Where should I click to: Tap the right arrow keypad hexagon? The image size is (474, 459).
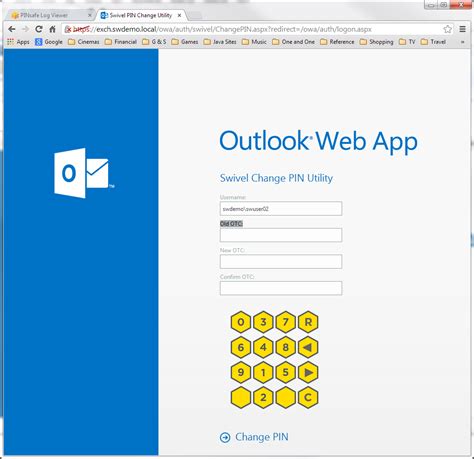click(308, 372)
